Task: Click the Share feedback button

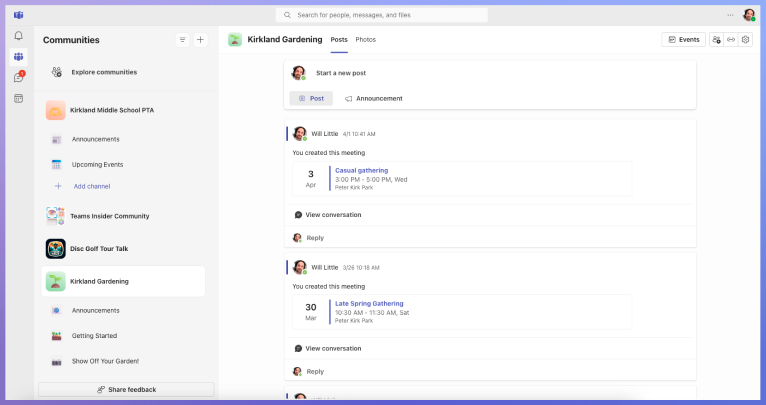Action: tap(126, 389)
